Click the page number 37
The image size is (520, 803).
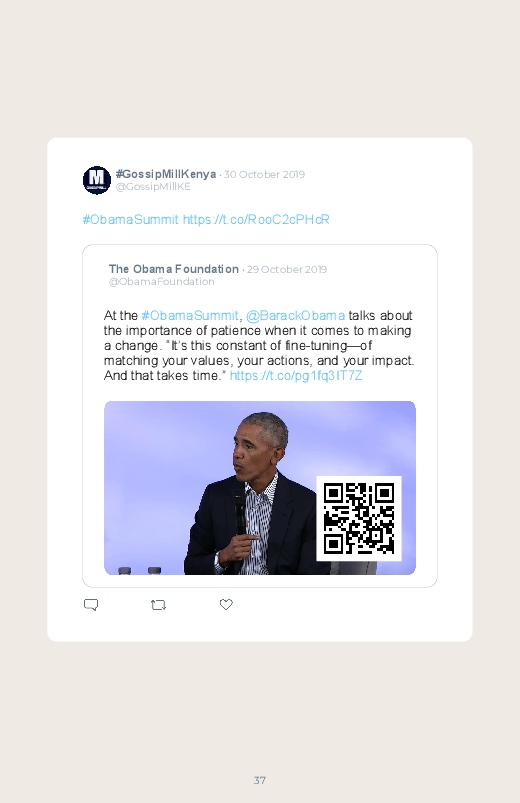pos(260,780)
